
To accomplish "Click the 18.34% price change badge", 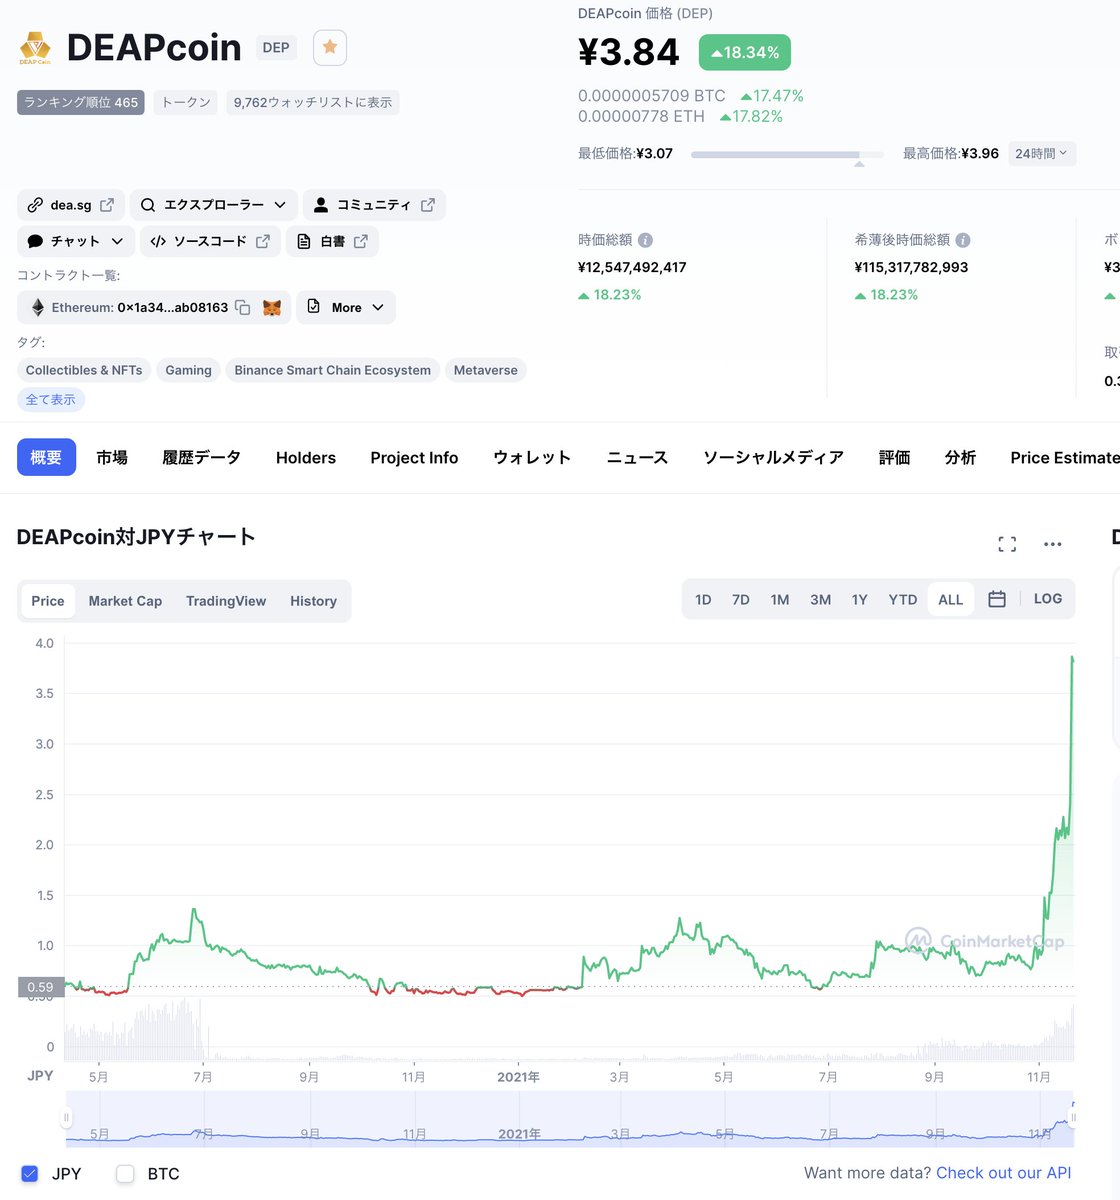I will click(745, 52).
